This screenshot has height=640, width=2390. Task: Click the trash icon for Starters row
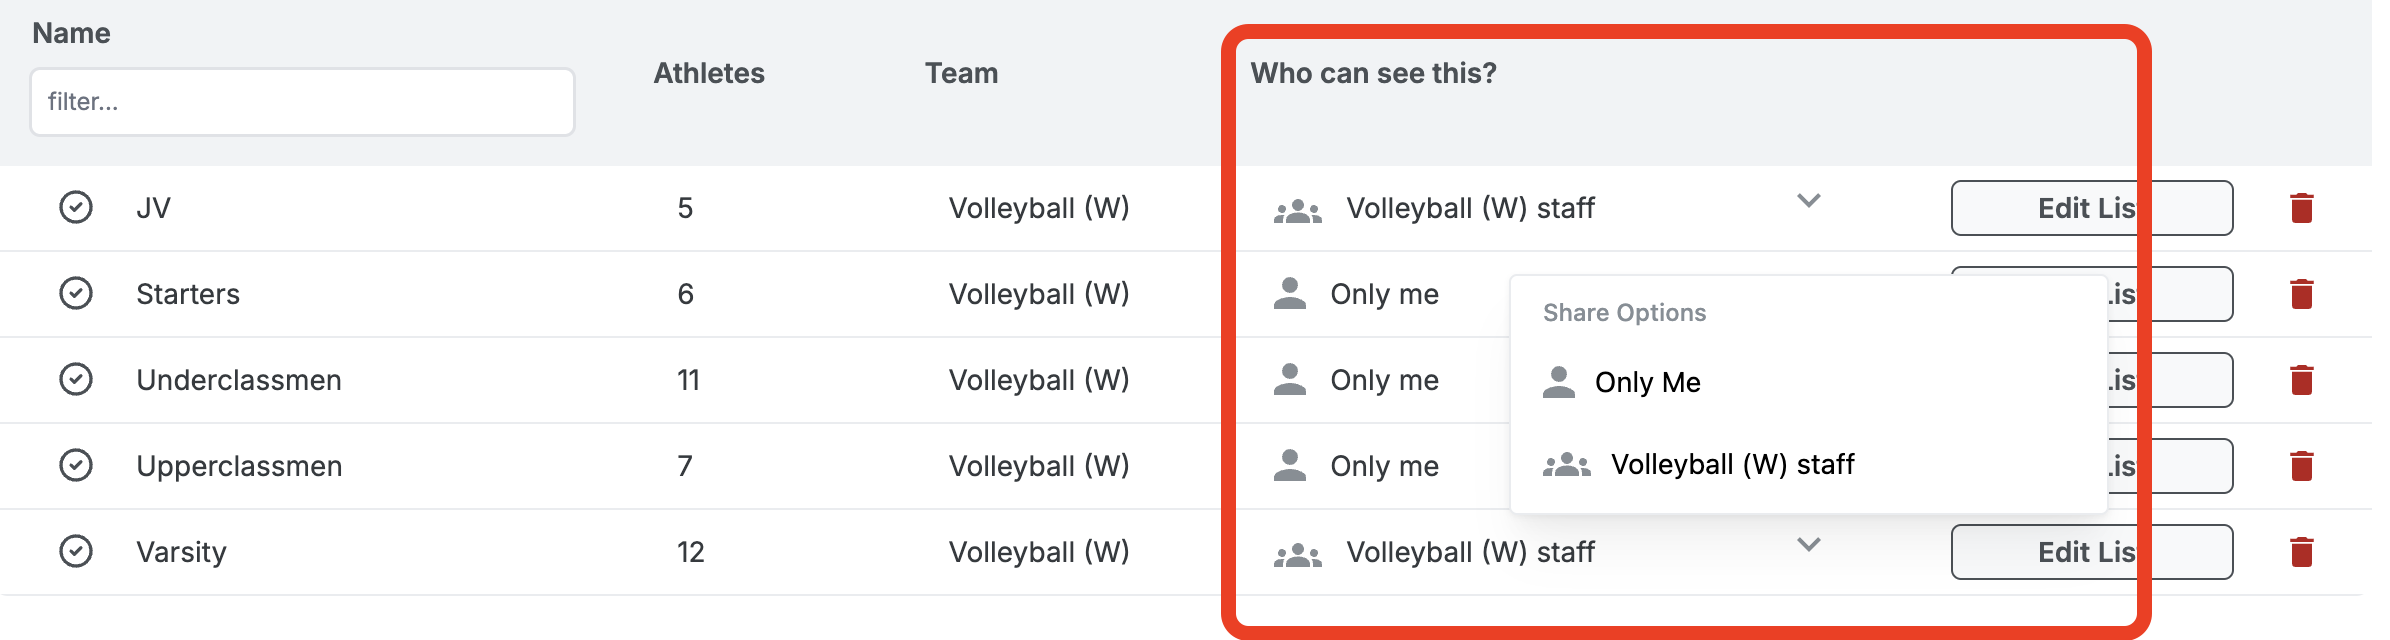coord(2302,294)
